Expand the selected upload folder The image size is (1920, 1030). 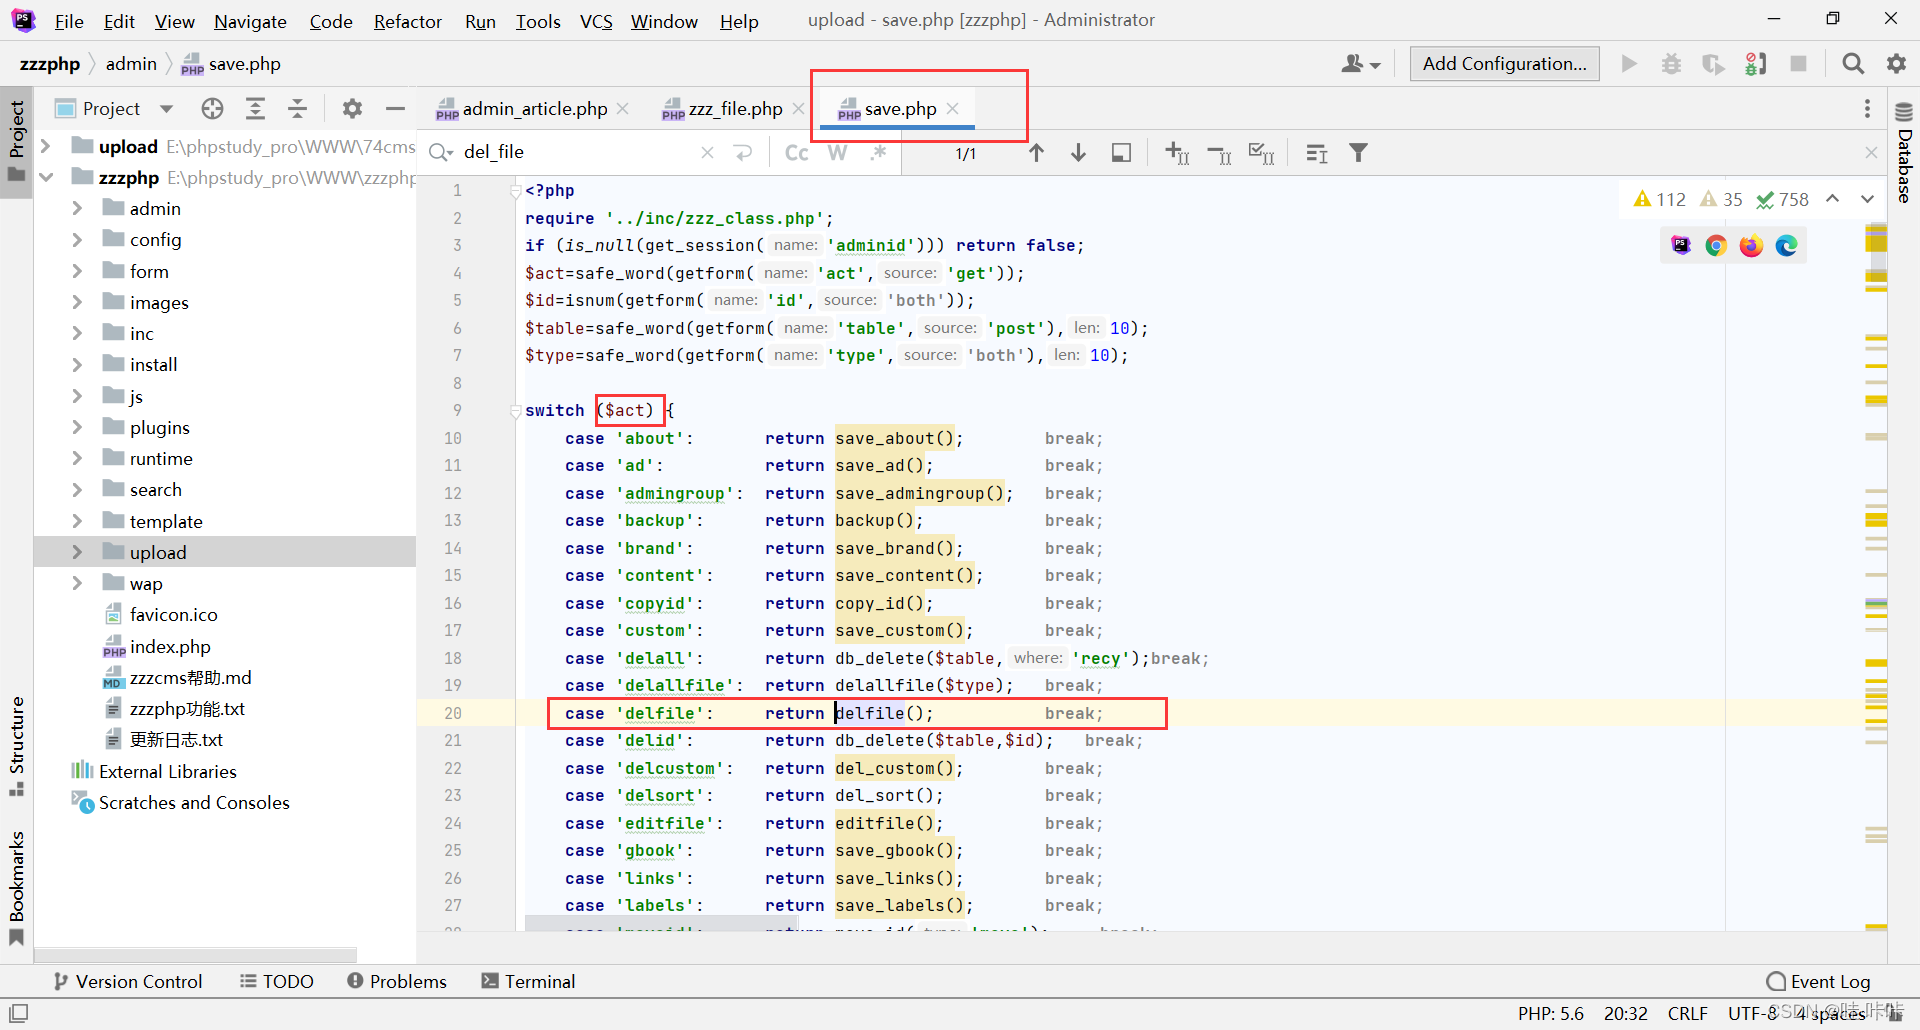[x=77, y=552]
